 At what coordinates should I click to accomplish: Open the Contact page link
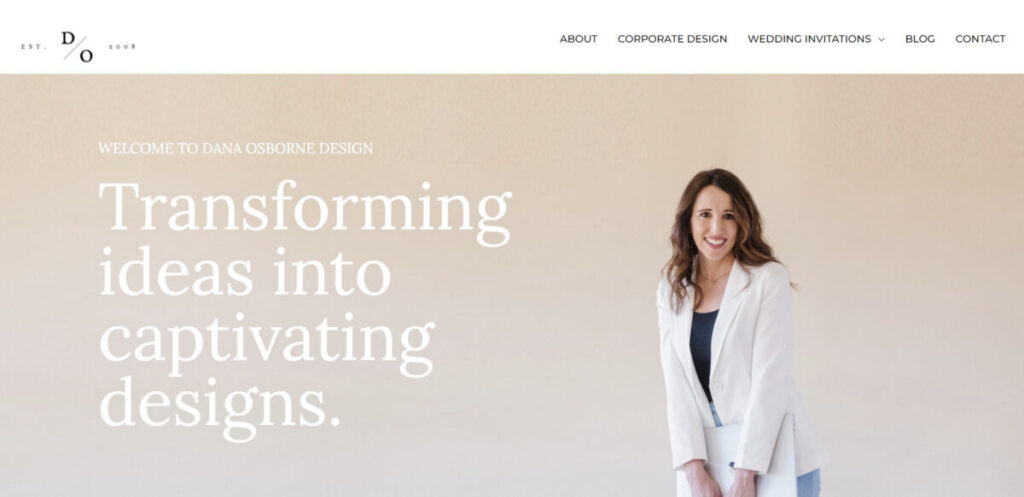(980, 39)
